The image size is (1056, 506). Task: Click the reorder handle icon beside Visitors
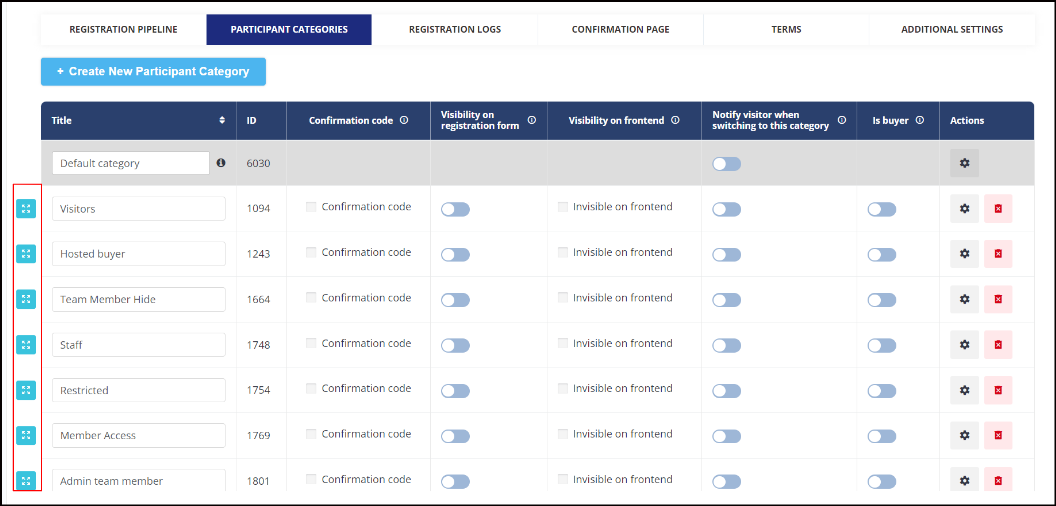26,209
